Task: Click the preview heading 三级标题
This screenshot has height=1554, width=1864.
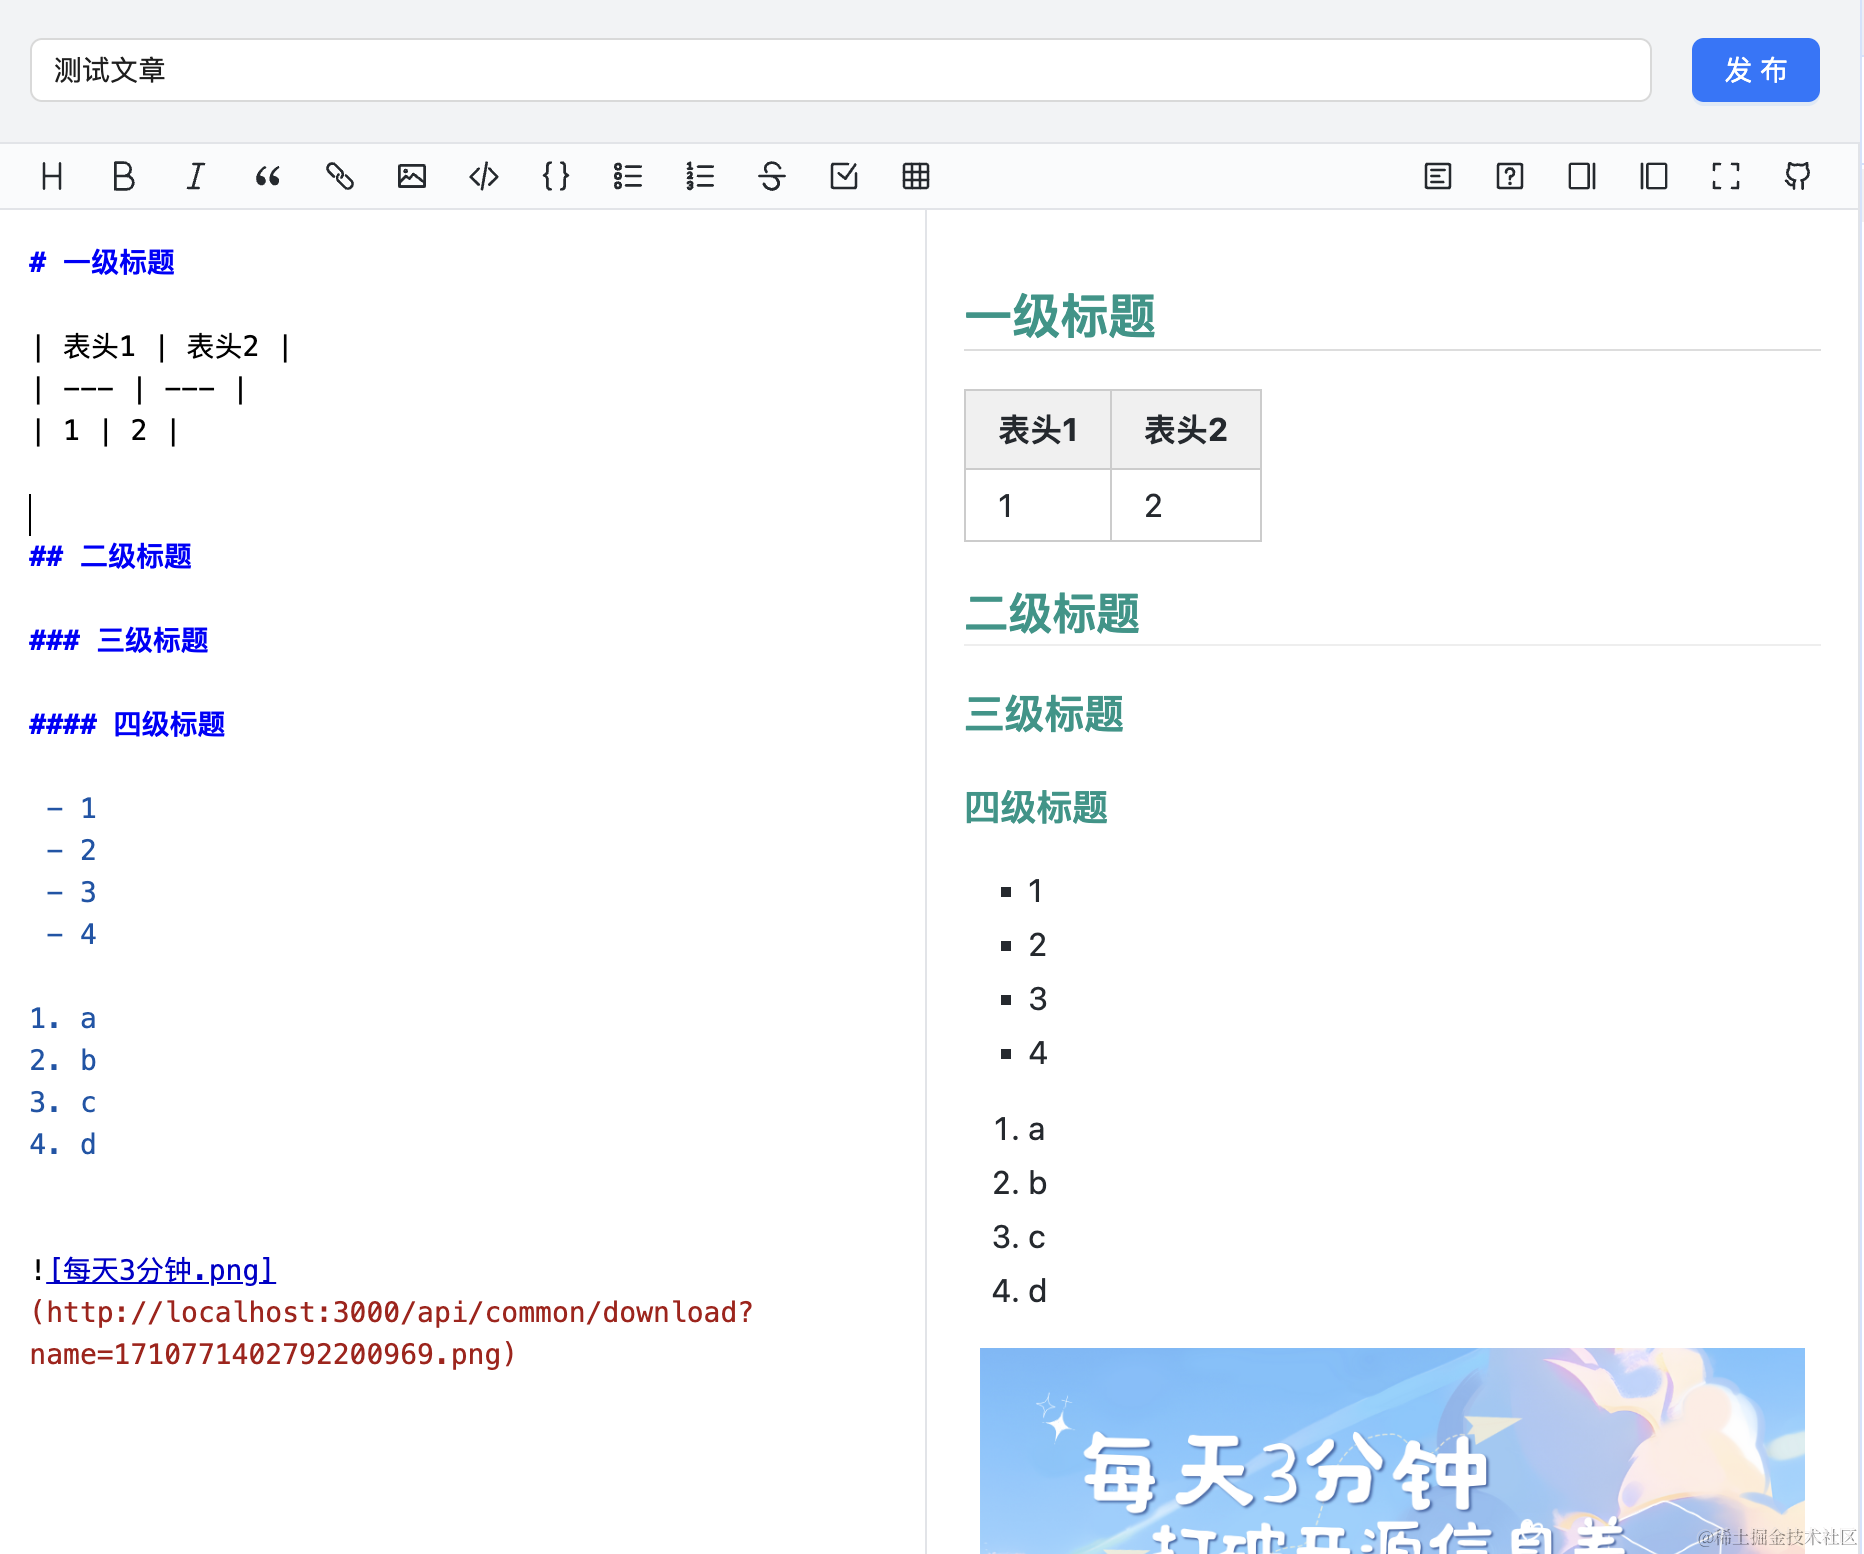Action: [x=1044, y=715]
